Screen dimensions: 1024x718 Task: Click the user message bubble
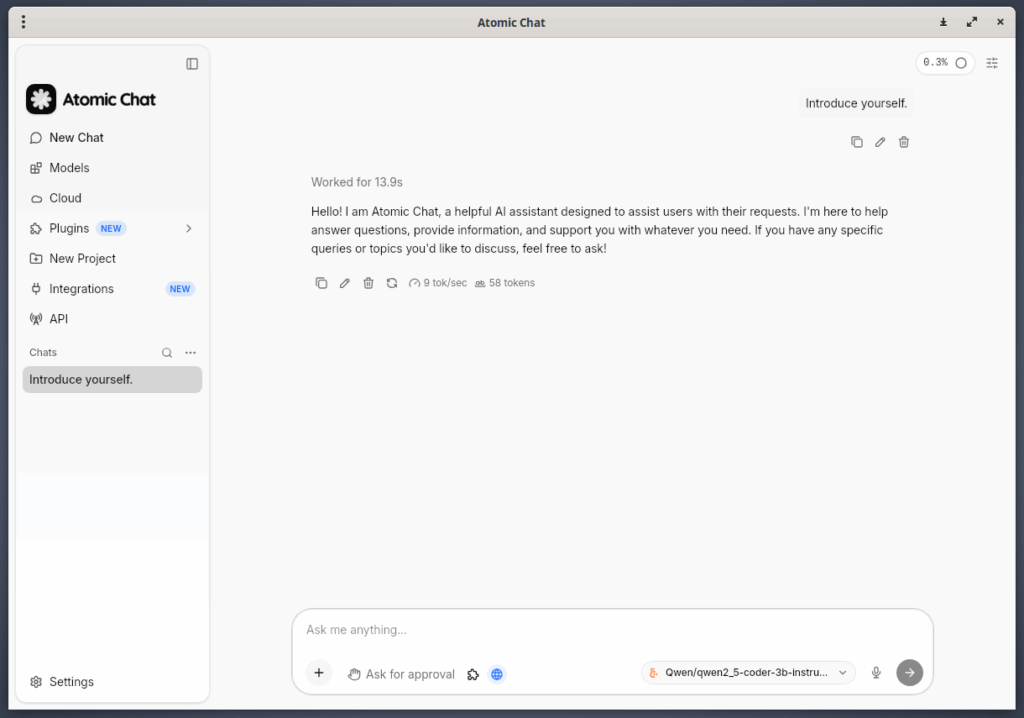856,103
